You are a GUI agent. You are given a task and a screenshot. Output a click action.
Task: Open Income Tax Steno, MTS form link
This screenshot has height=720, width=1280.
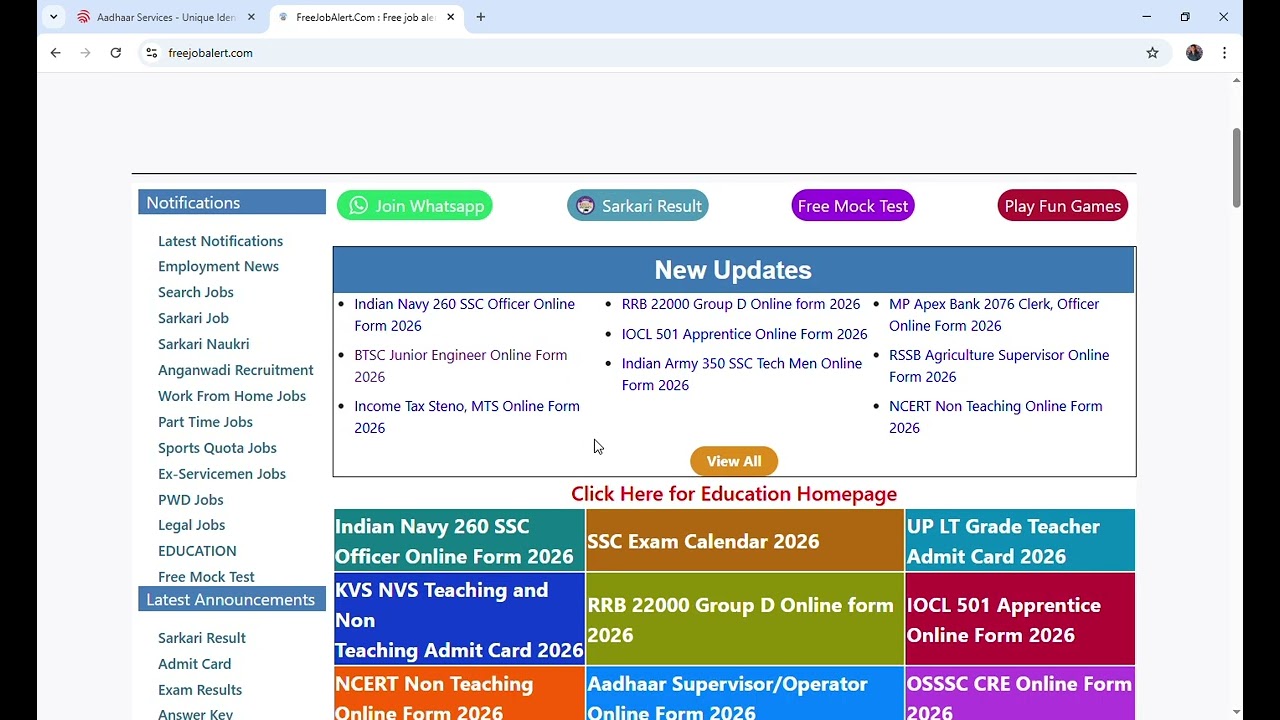pyautogui.click(x=467, y=417)
